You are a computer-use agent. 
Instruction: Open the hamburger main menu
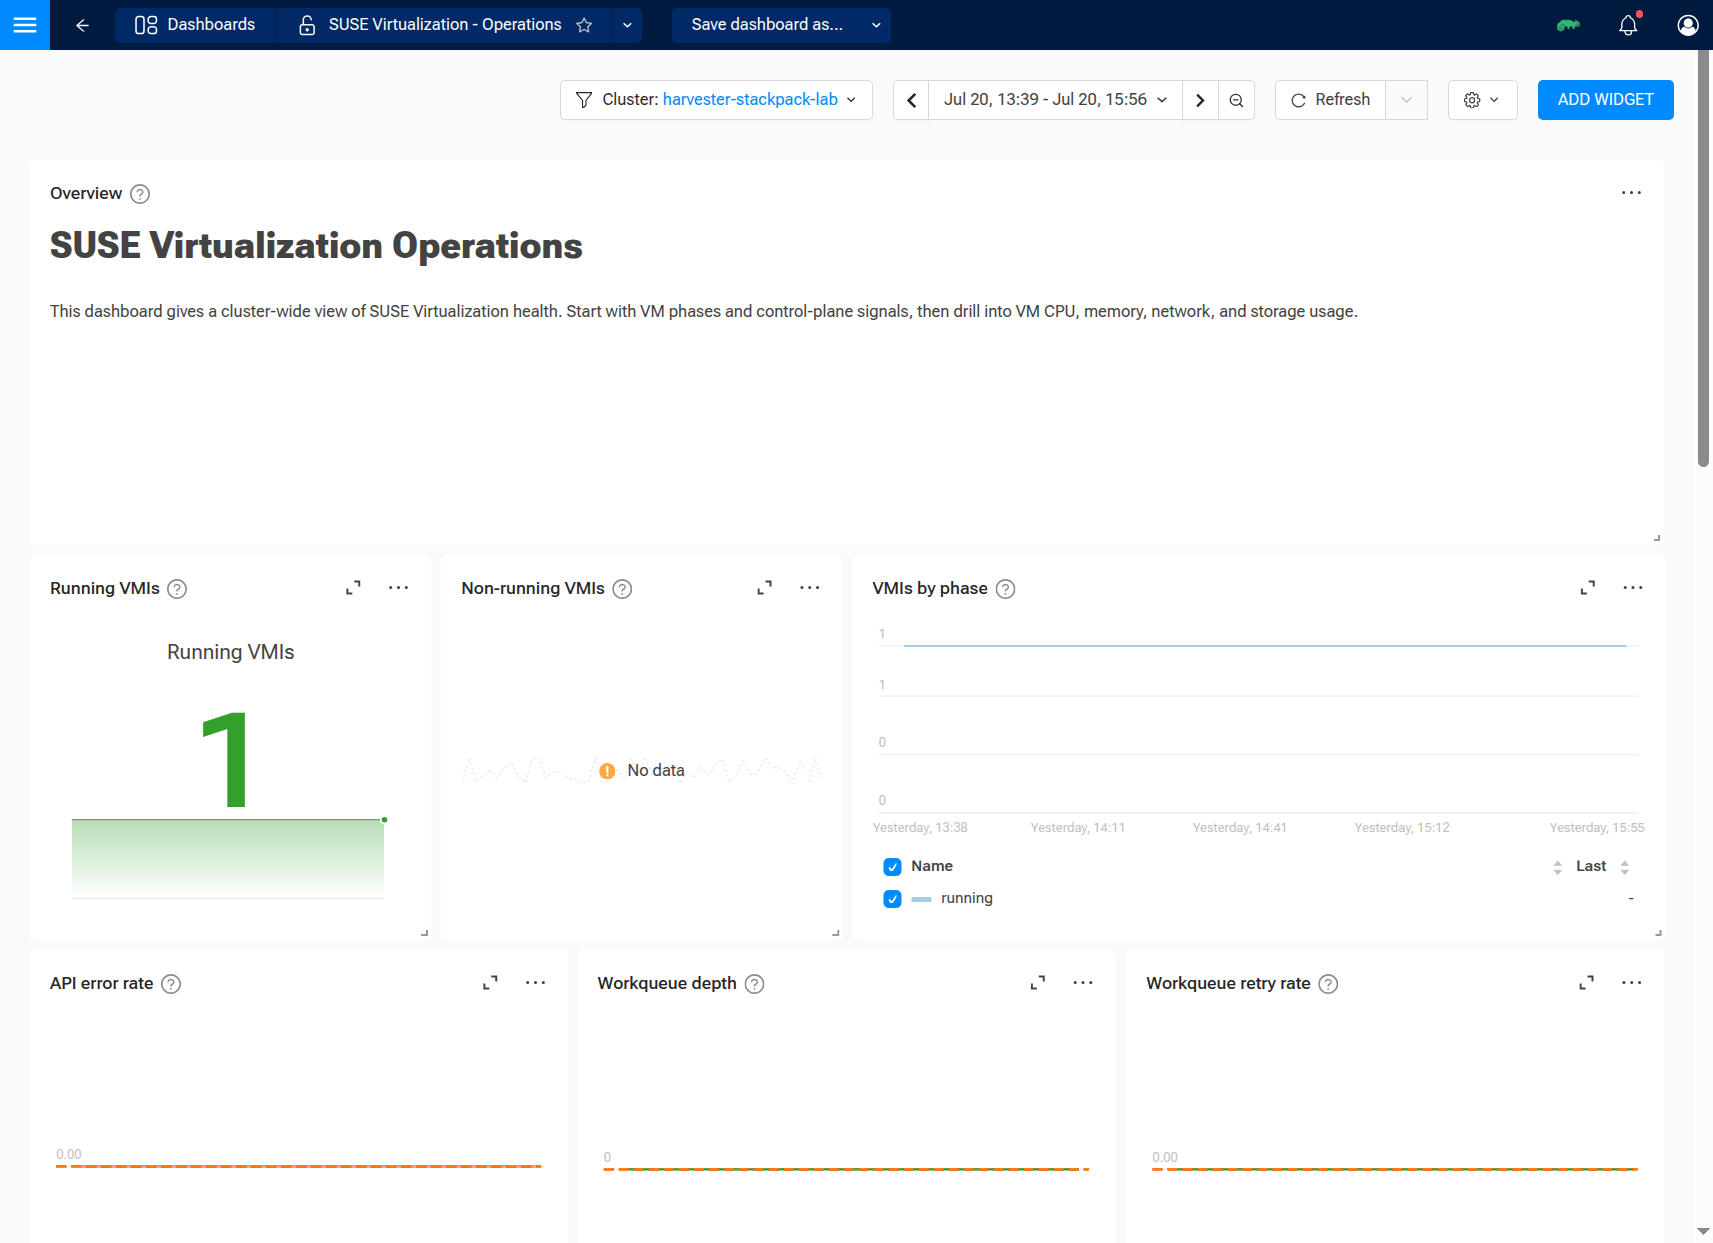pos(25,25)
